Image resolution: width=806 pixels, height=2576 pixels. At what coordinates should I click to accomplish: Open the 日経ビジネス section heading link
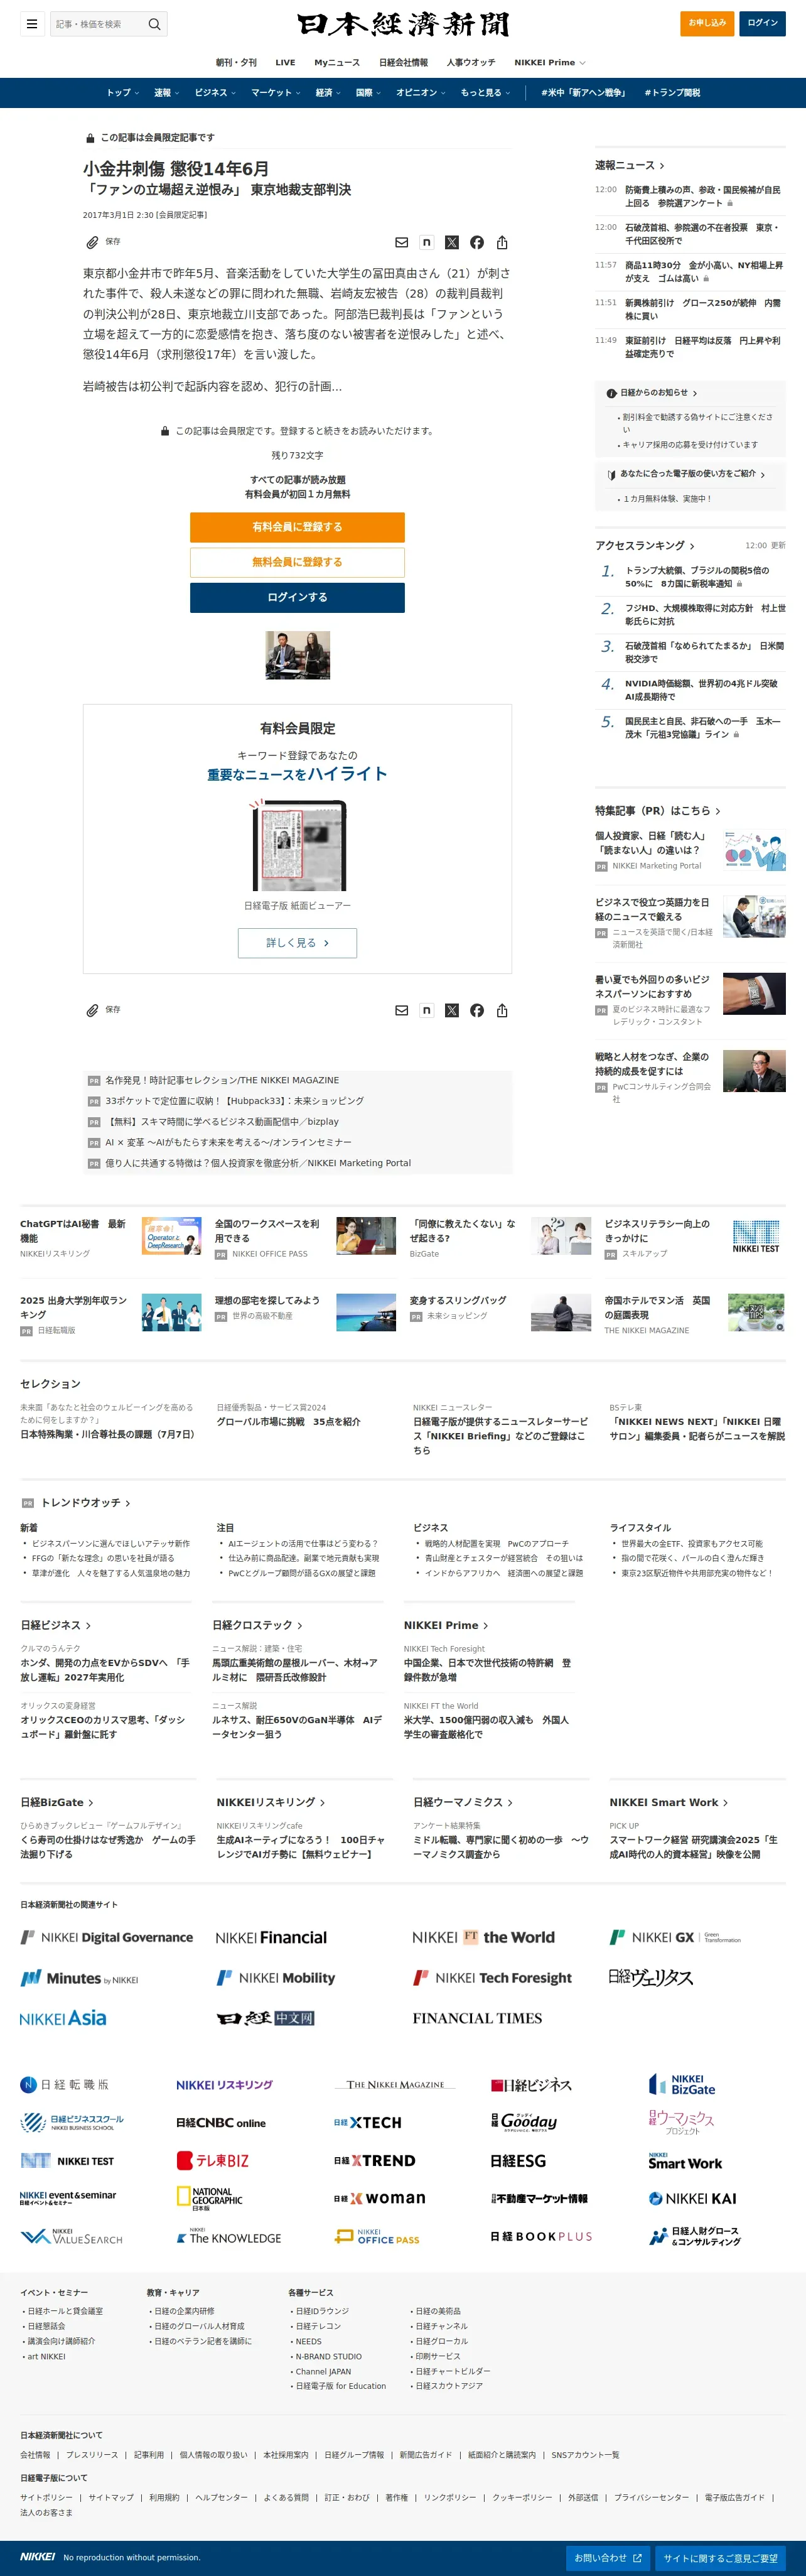[56, 1626]
